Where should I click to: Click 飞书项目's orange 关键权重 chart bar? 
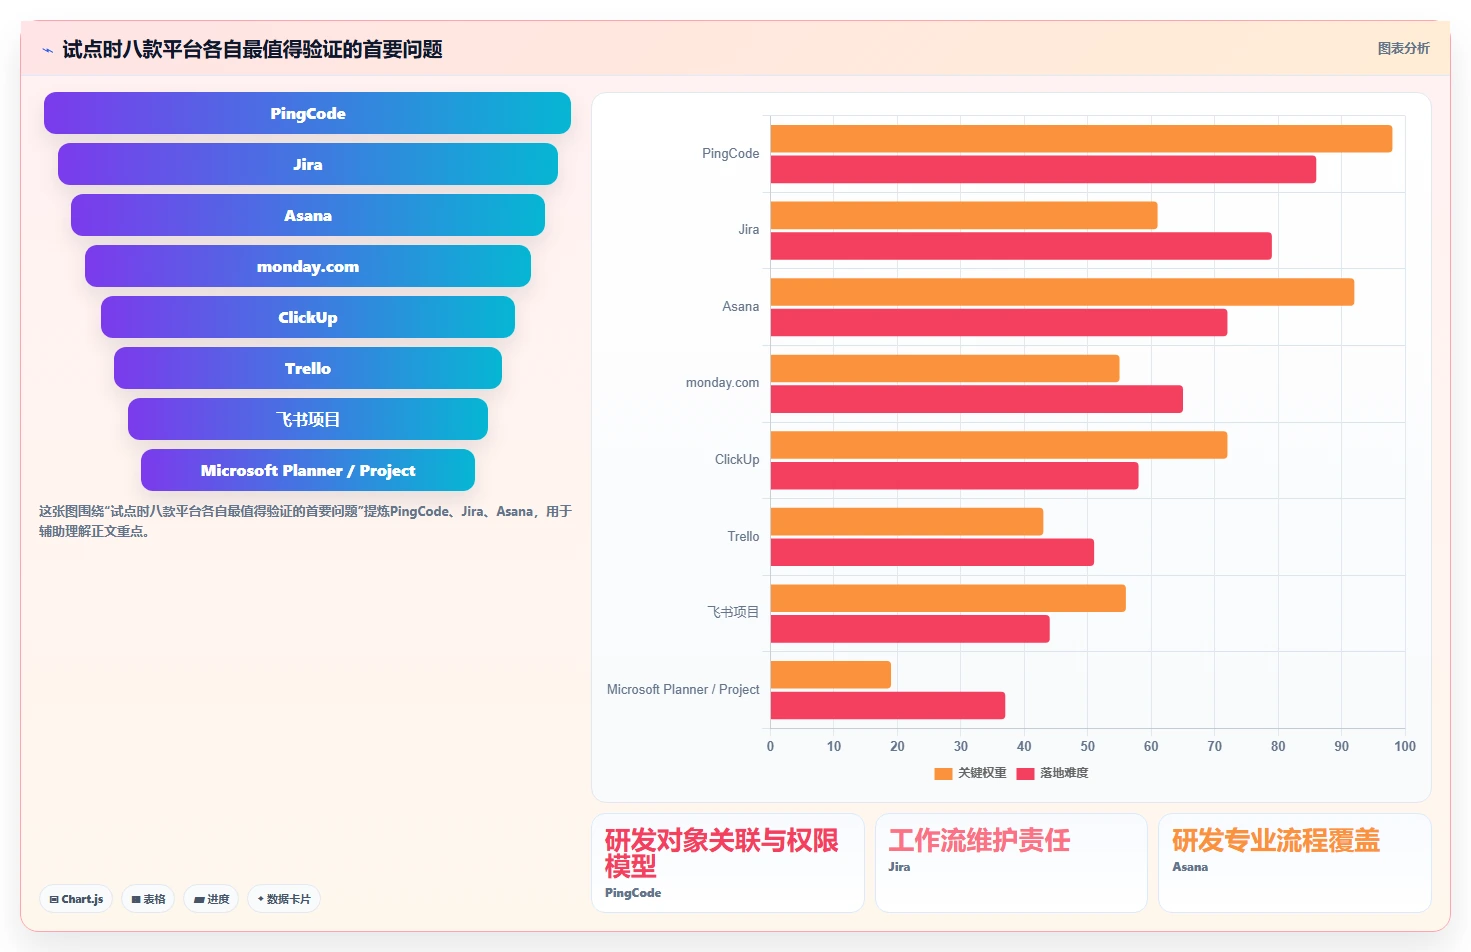[x=948, y=598]
